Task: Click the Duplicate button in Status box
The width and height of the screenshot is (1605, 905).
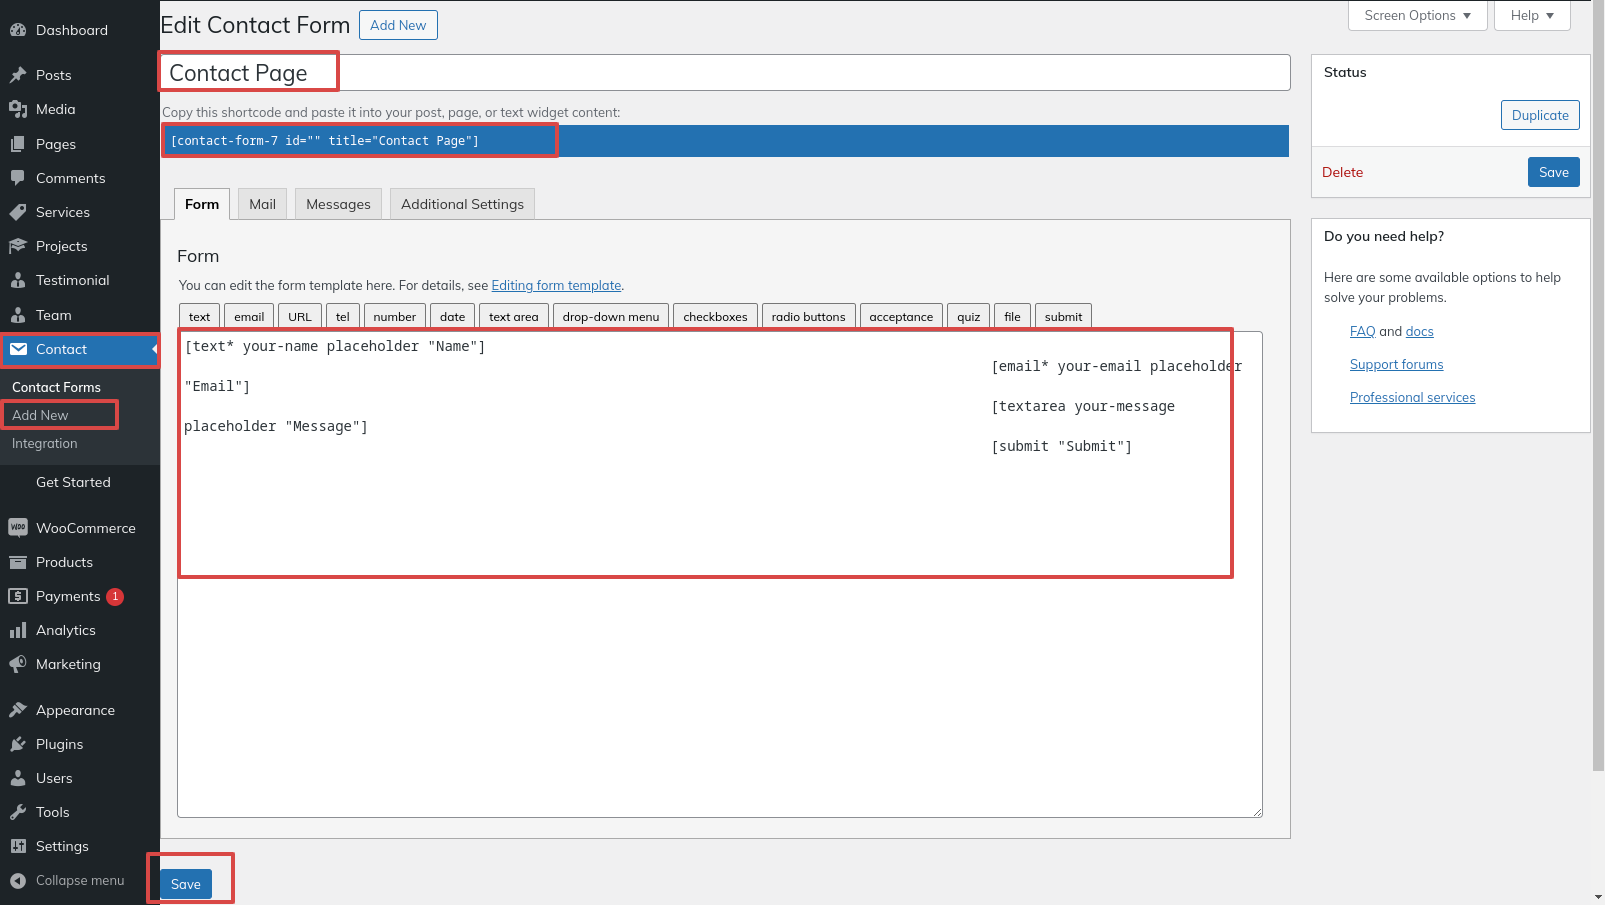Action: click(x=1539, y=115)
